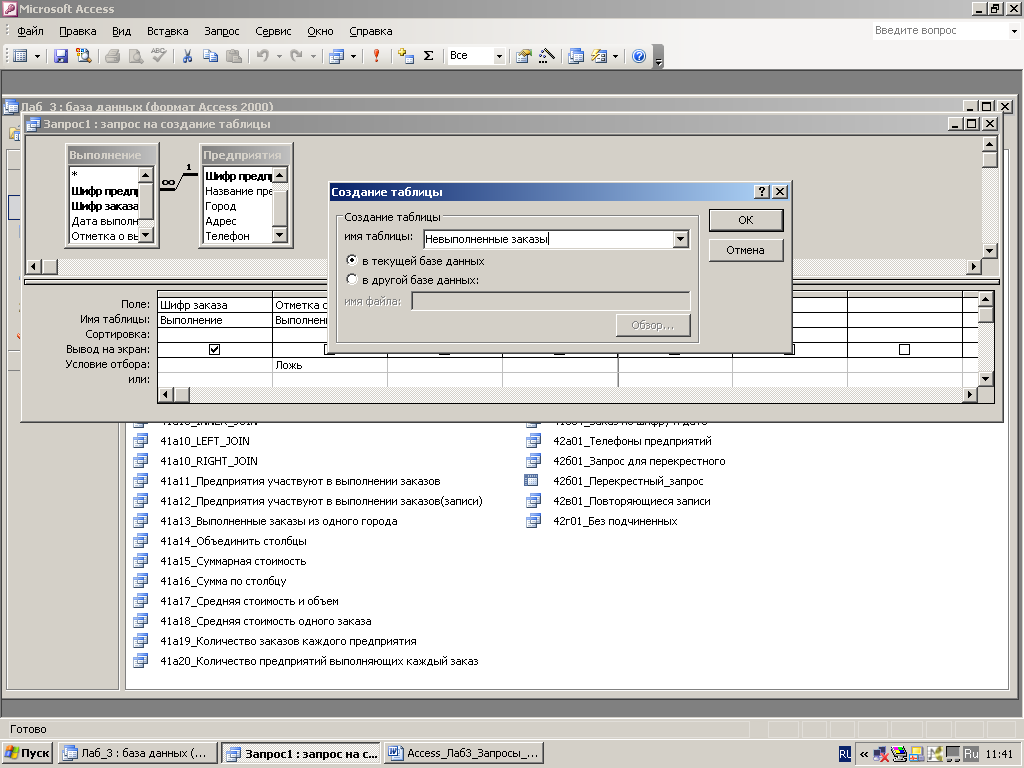Select the 'в текущей базе данных' option
1024x768 pixels.
click(x=352, y=260)
